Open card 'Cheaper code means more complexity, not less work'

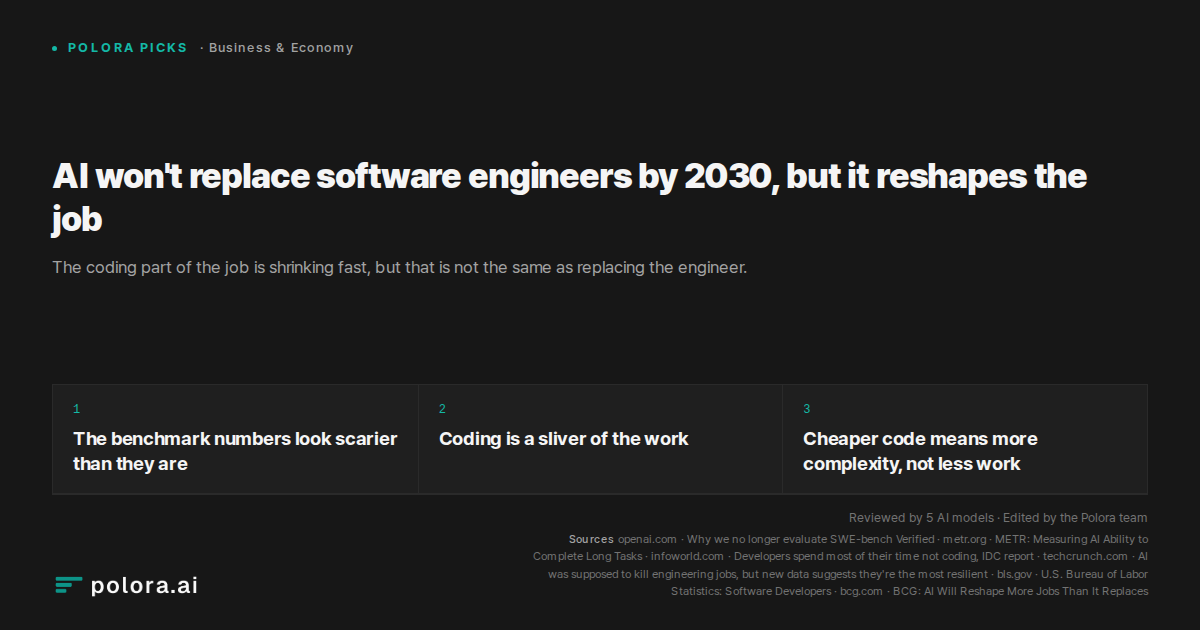[x=965, y=439]
